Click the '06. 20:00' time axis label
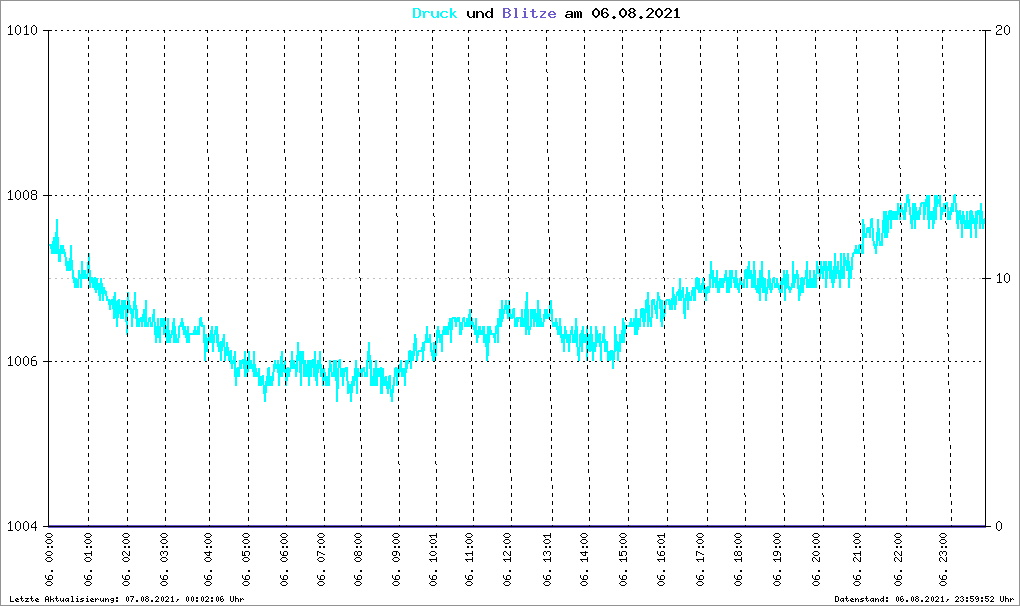Screen dimensions: 1020x606 [x=816, y=560]
